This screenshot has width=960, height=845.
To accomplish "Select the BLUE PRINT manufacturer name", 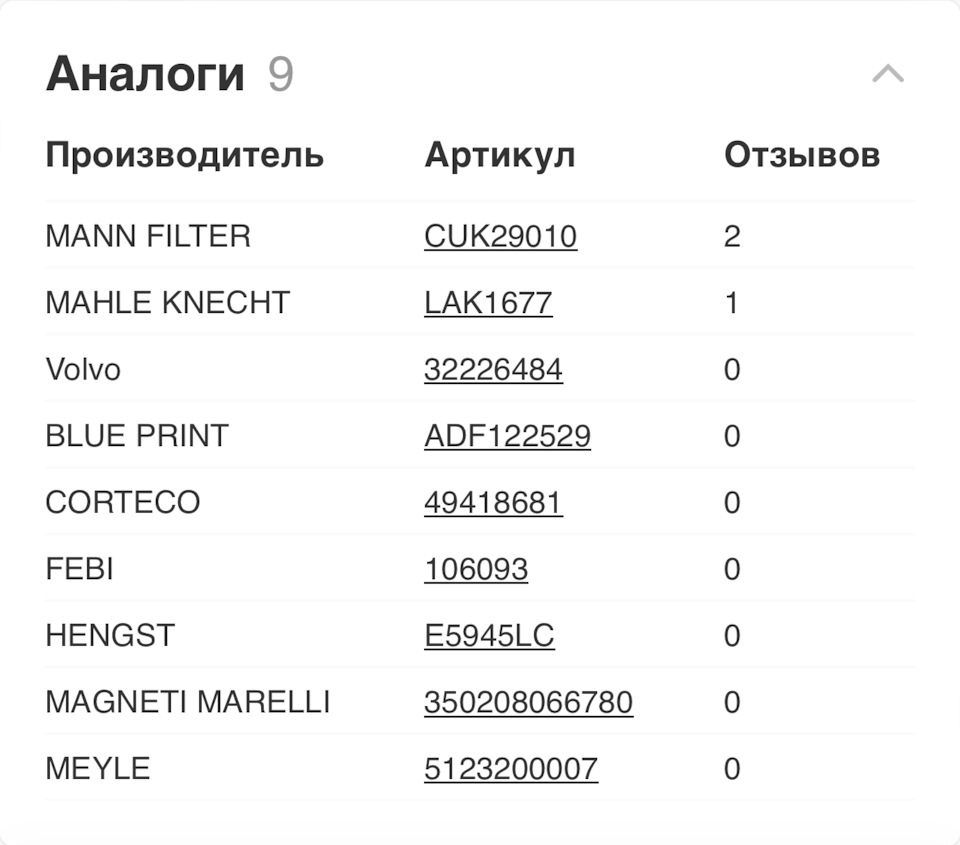I will (x=136, y=435).
